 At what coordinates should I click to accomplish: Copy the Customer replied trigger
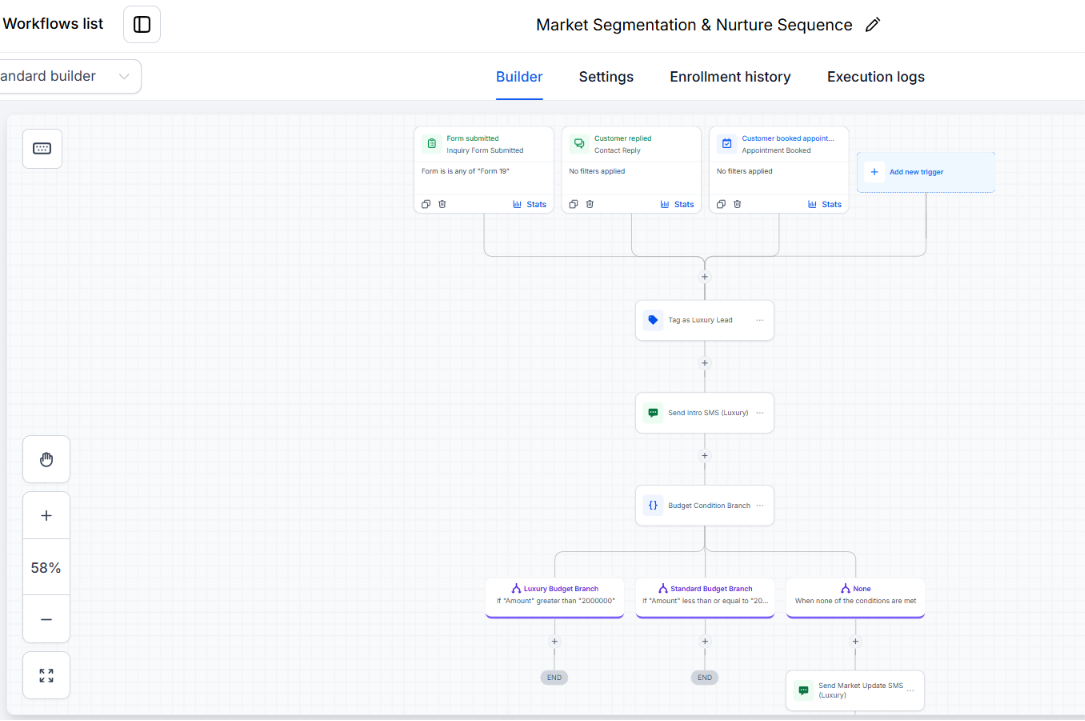(573, 204)
